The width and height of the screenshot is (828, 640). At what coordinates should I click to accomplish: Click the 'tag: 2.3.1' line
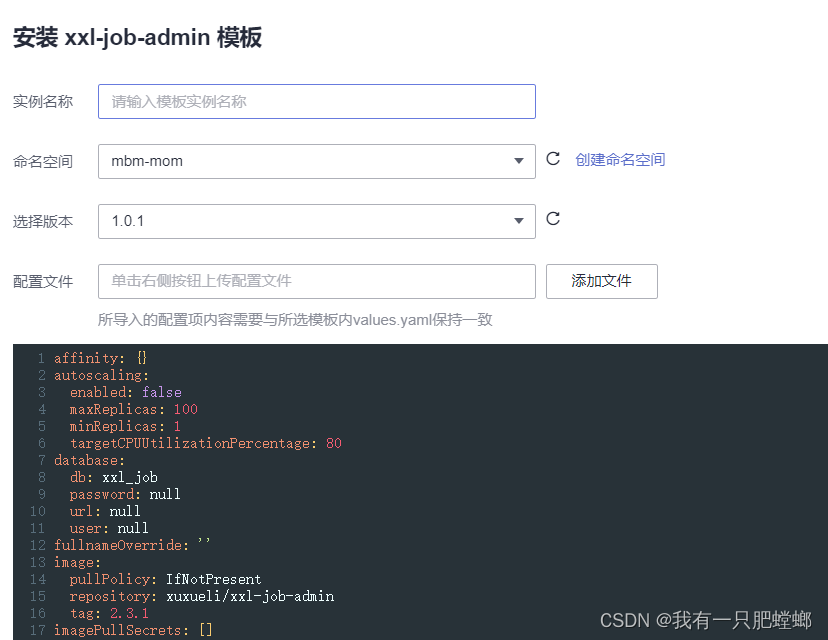[x=109, y=613]
